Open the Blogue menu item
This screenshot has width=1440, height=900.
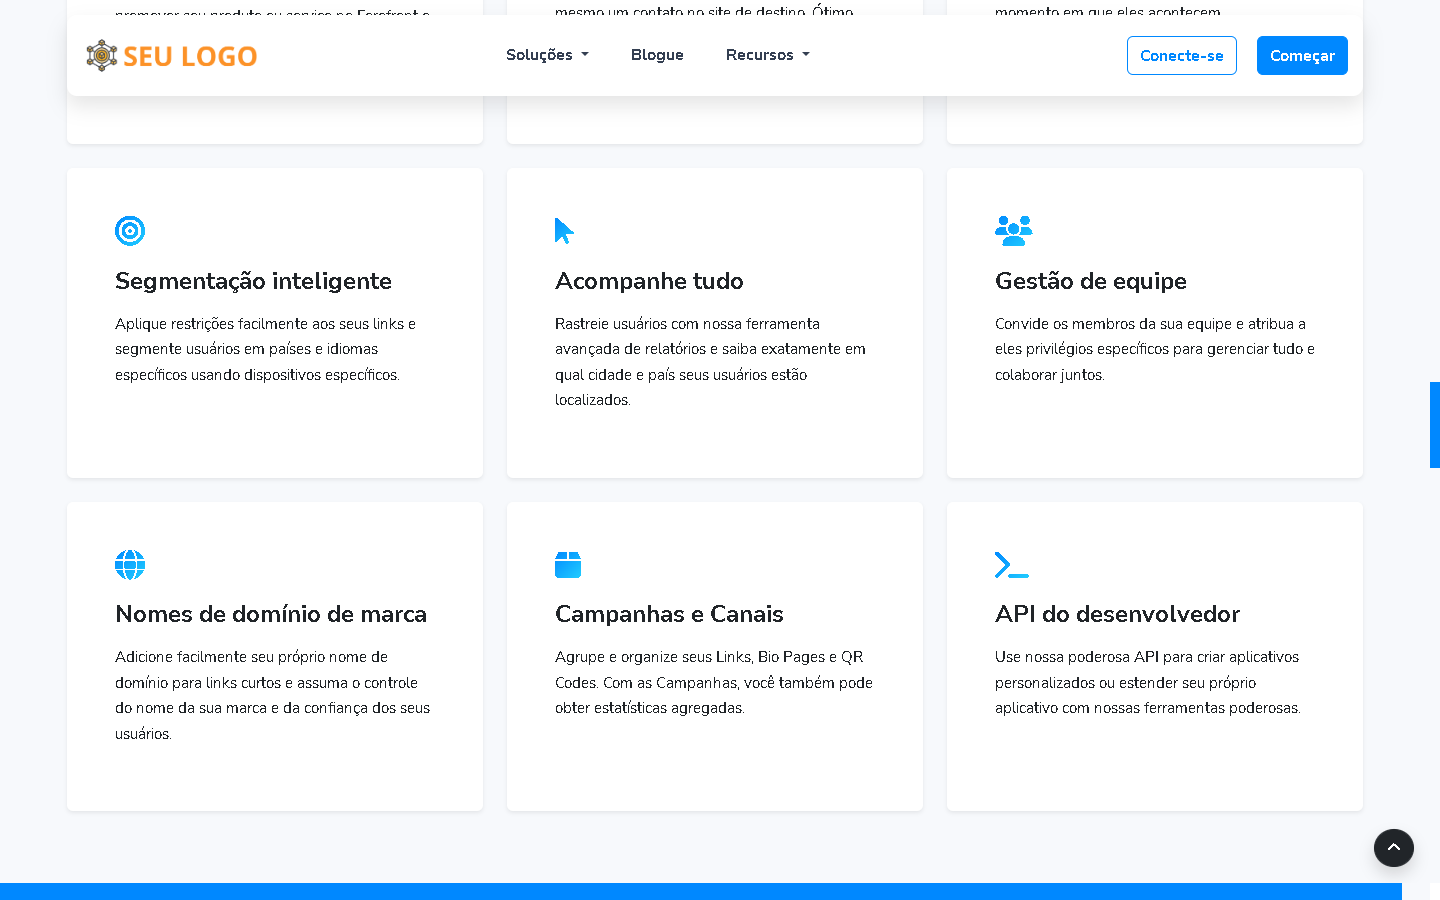click(657, 55)
